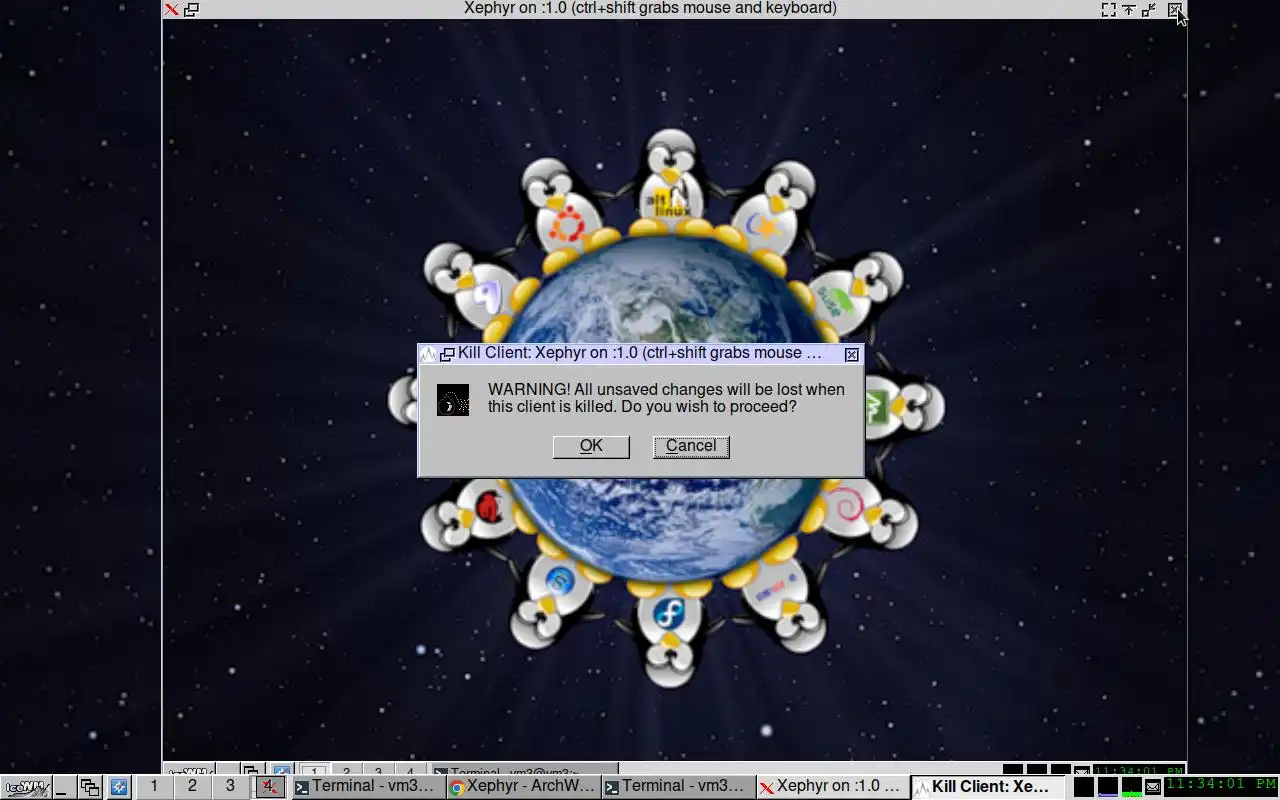Switch to workspace 4 in the outer taskbar
Screen dimensions: 1280x800
click(268, 786)
